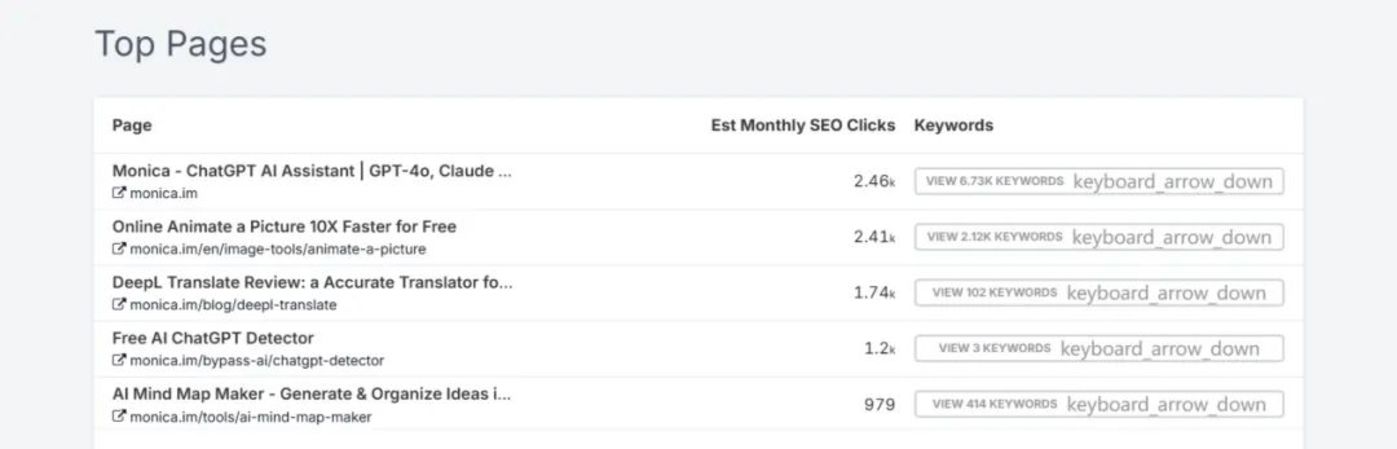Open the View 102 Keywords dropdown

point(1098,293)
